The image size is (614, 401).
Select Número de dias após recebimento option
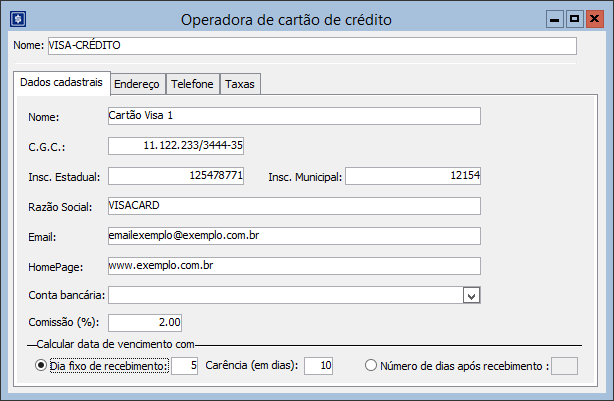[x=371, y=366]
